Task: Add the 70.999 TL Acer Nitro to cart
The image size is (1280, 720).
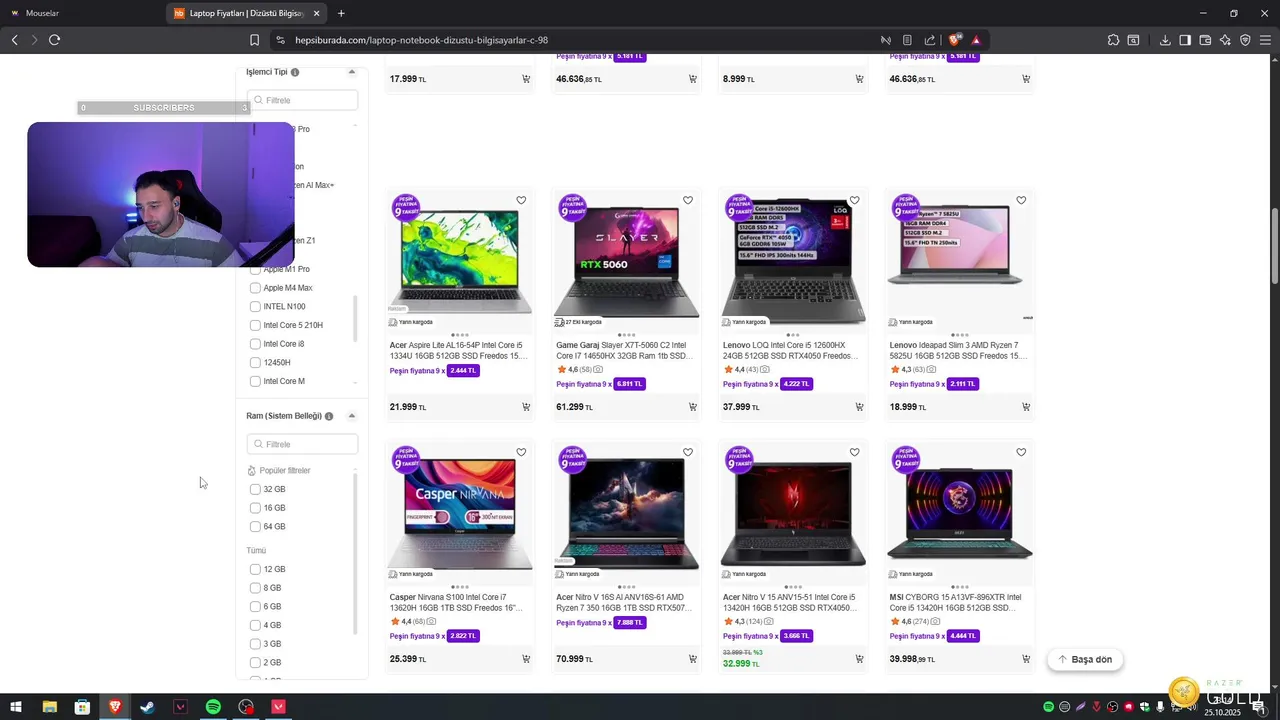Action: point(693,659)
